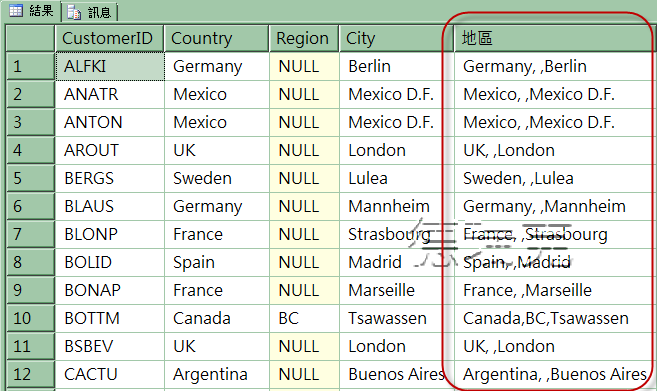Select row header number 6
The height and width of the screenshot is (391, 657).
(x=30, y=206)
